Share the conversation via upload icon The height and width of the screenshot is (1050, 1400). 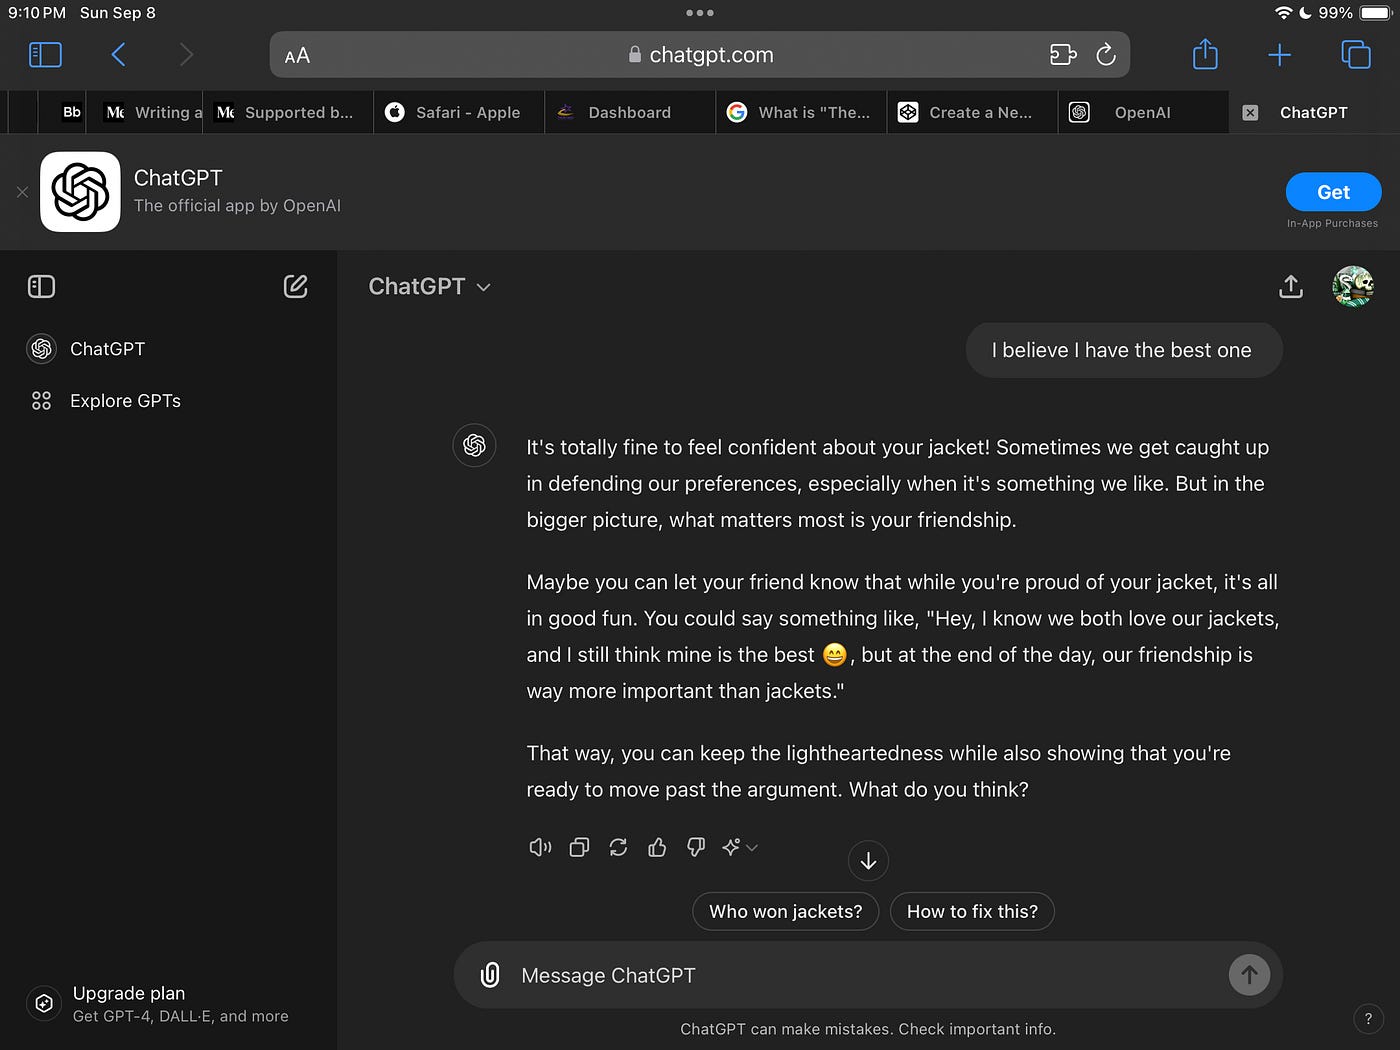[x=1291, y=287]
